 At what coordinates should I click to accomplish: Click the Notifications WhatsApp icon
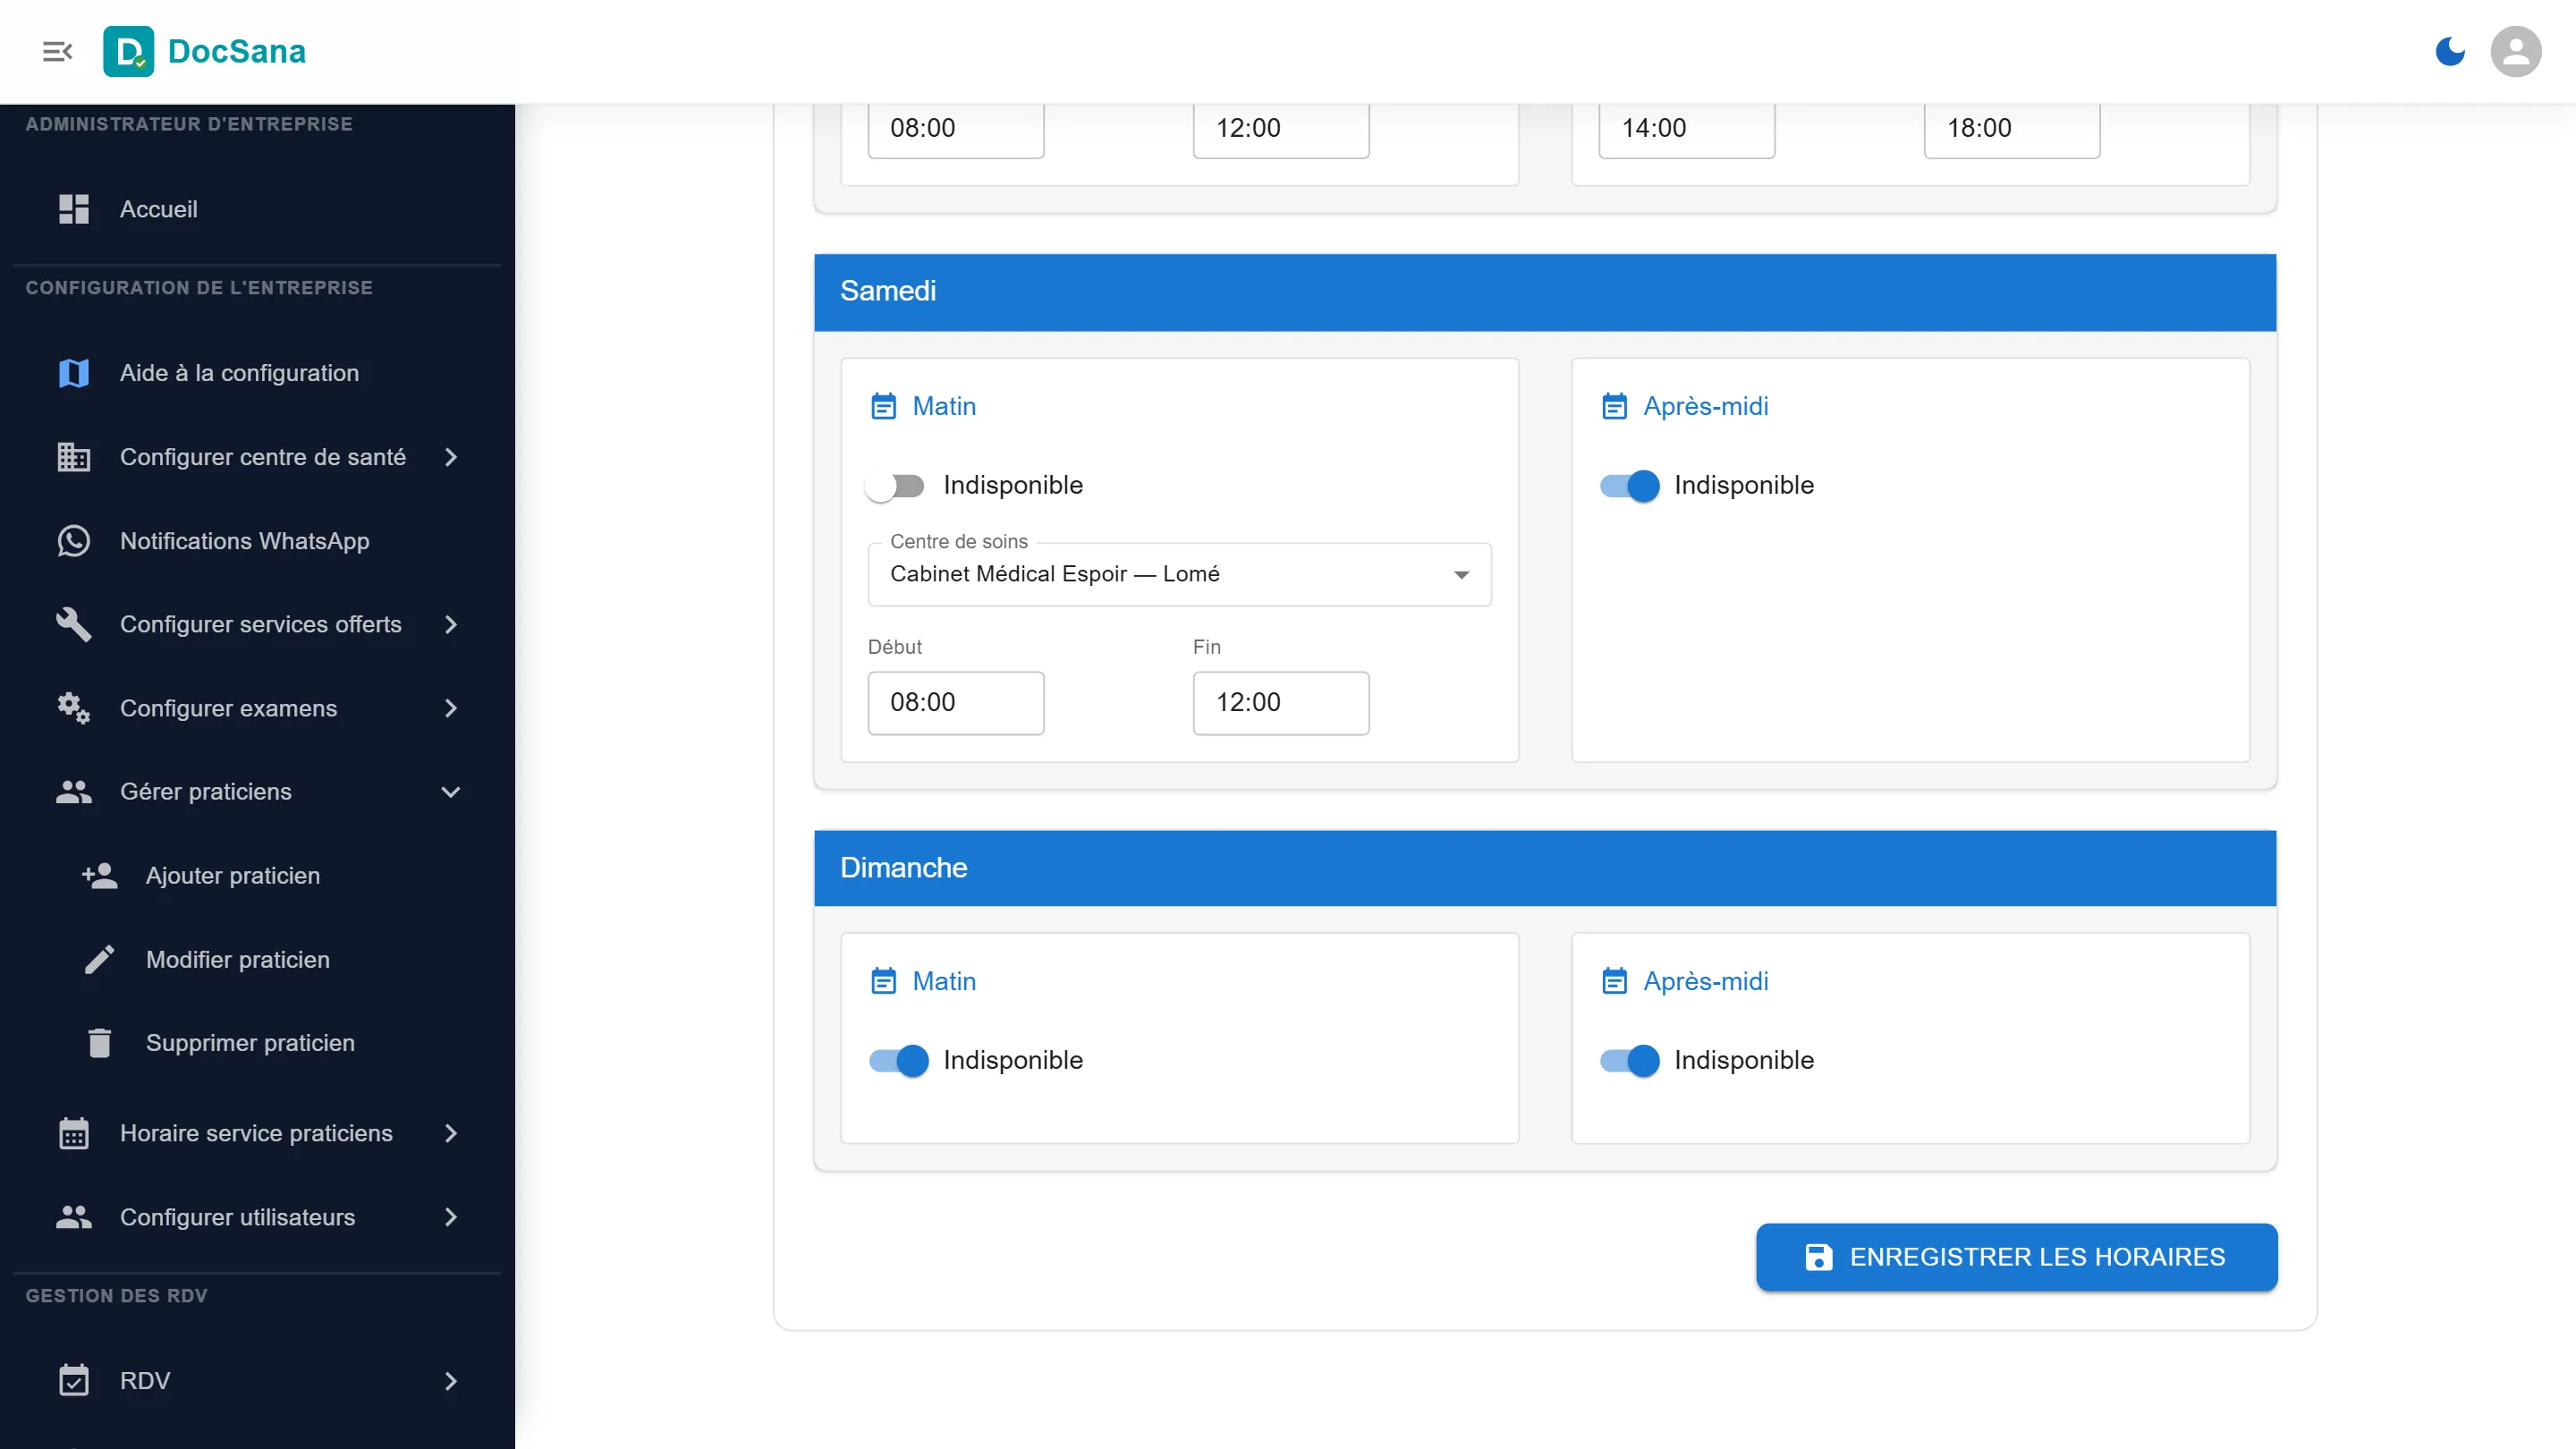(74, 541)
